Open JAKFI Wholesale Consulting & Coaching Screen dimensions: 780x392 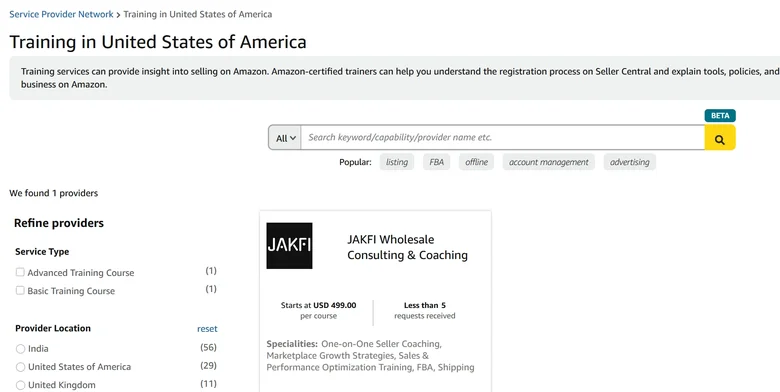(407, 247)
